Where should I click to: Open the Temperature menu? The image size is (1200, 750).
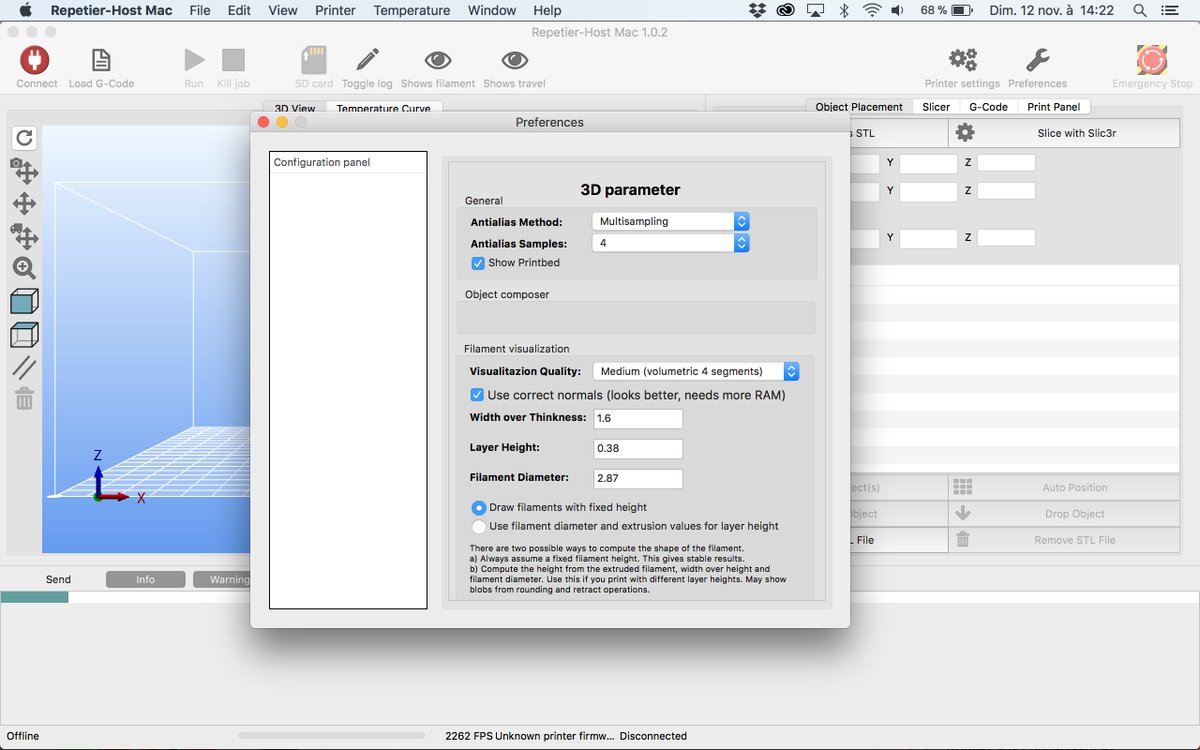click(412, 10)
